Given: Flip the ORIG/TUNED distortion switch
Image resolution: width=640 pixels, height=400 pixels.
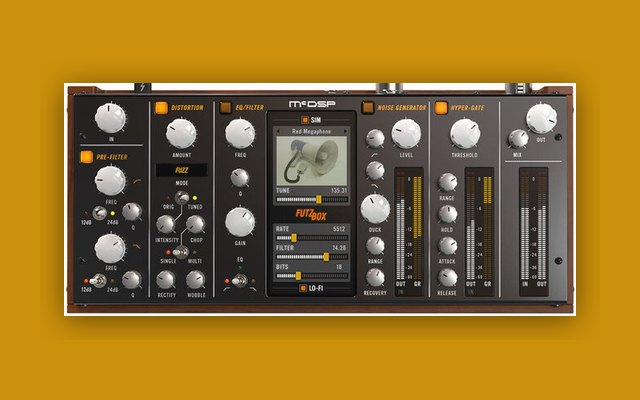Looking at the screenshot, I should [x=182, y=198].
